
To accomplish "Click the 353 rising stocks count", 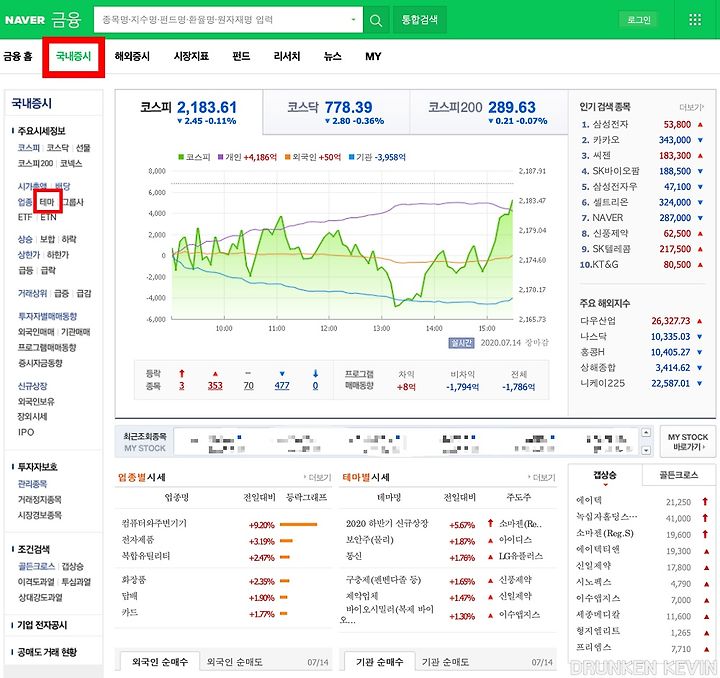I will (215, 386).
